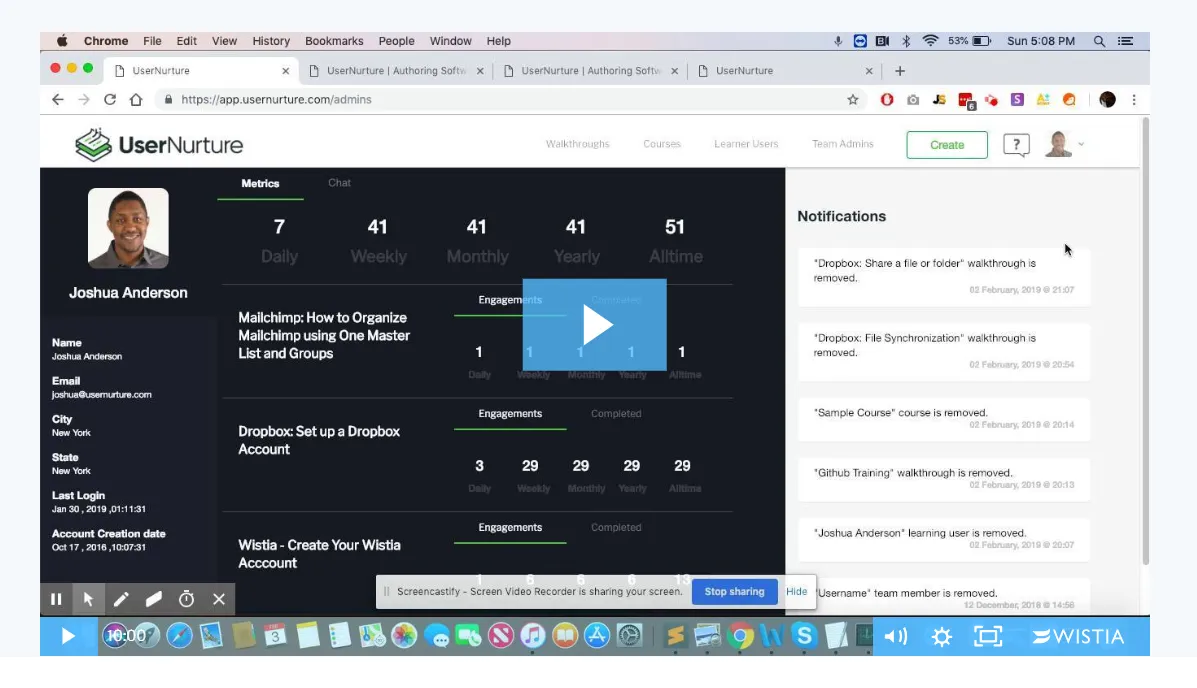The width and height of the screenshot is (1197, 688).
Task: Close the first UserNurture tab
Action: (286, 71)
